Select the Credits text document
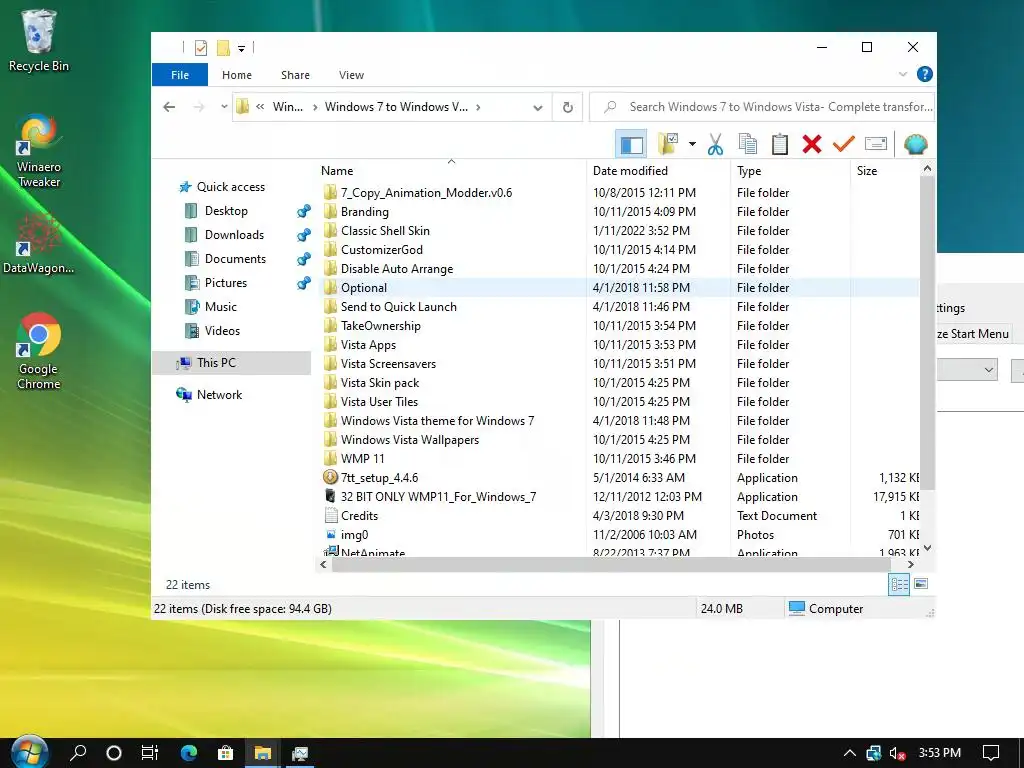Screen dimensions: 1024x768 [x=359, y=516]
